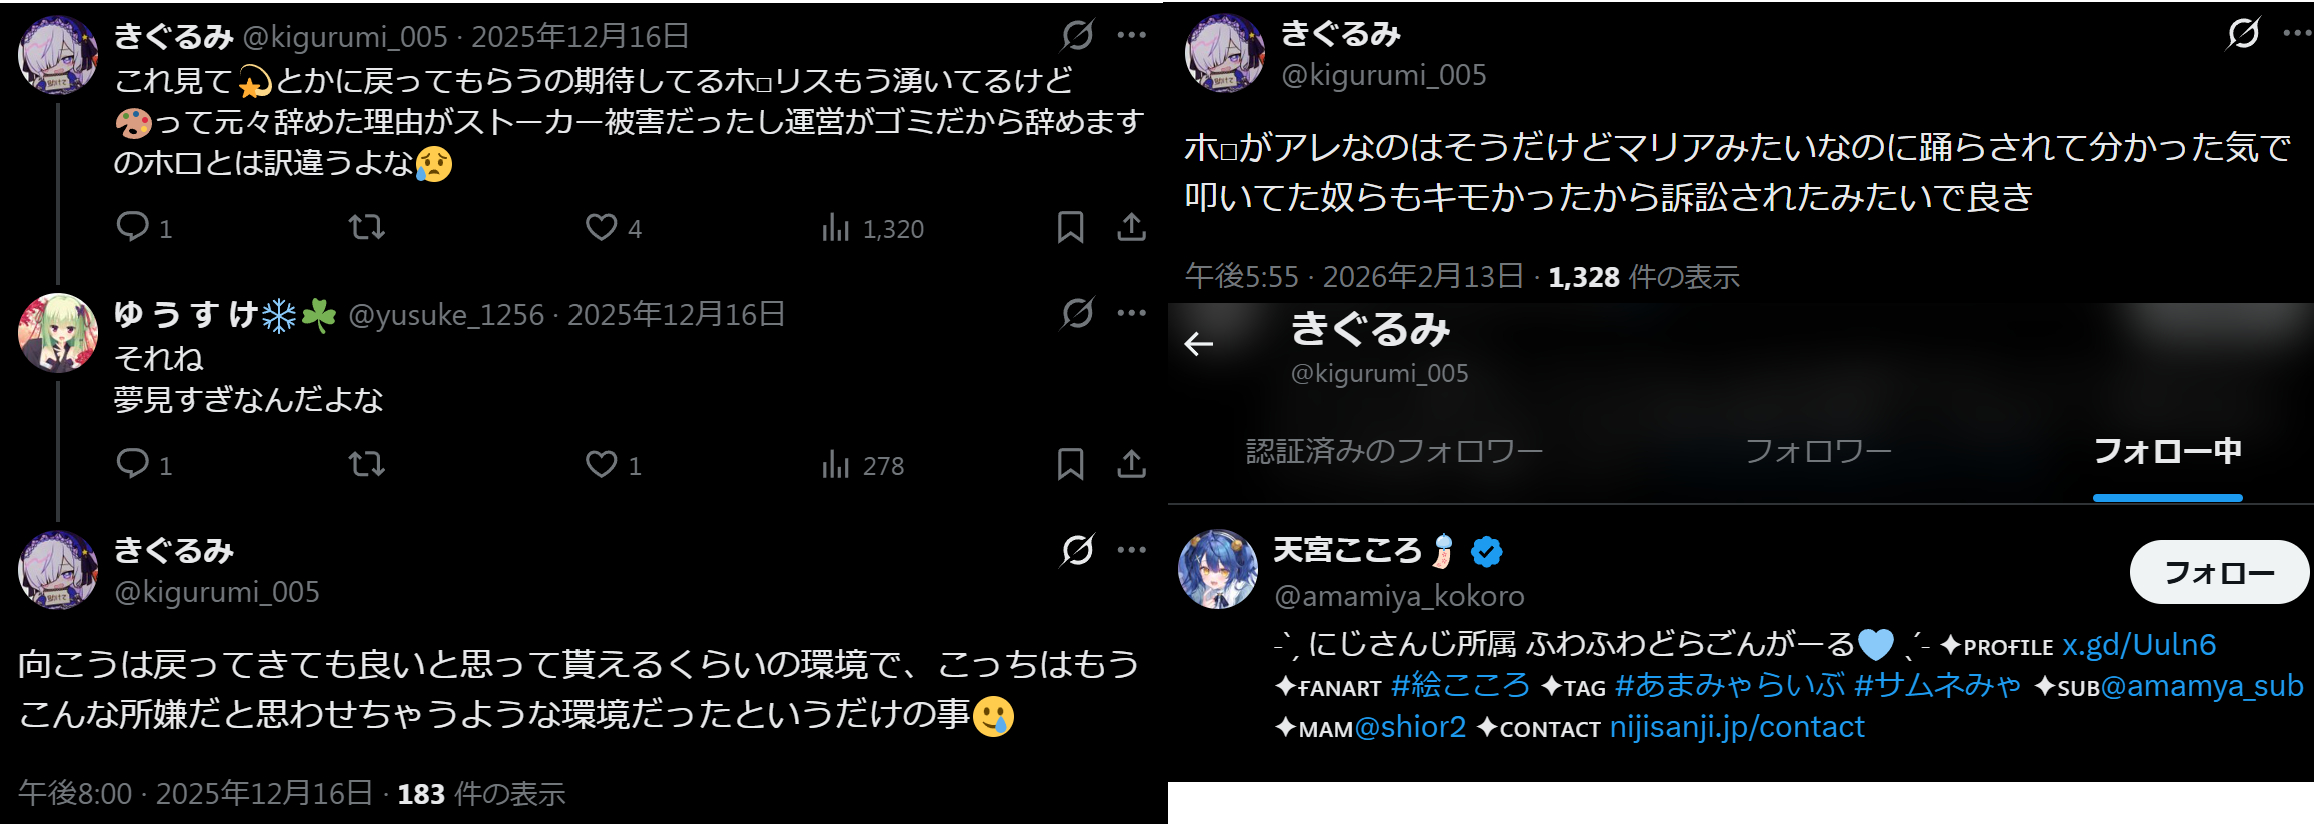Open the #あまみゃらいぶ hashtag

pos(1730,686)
